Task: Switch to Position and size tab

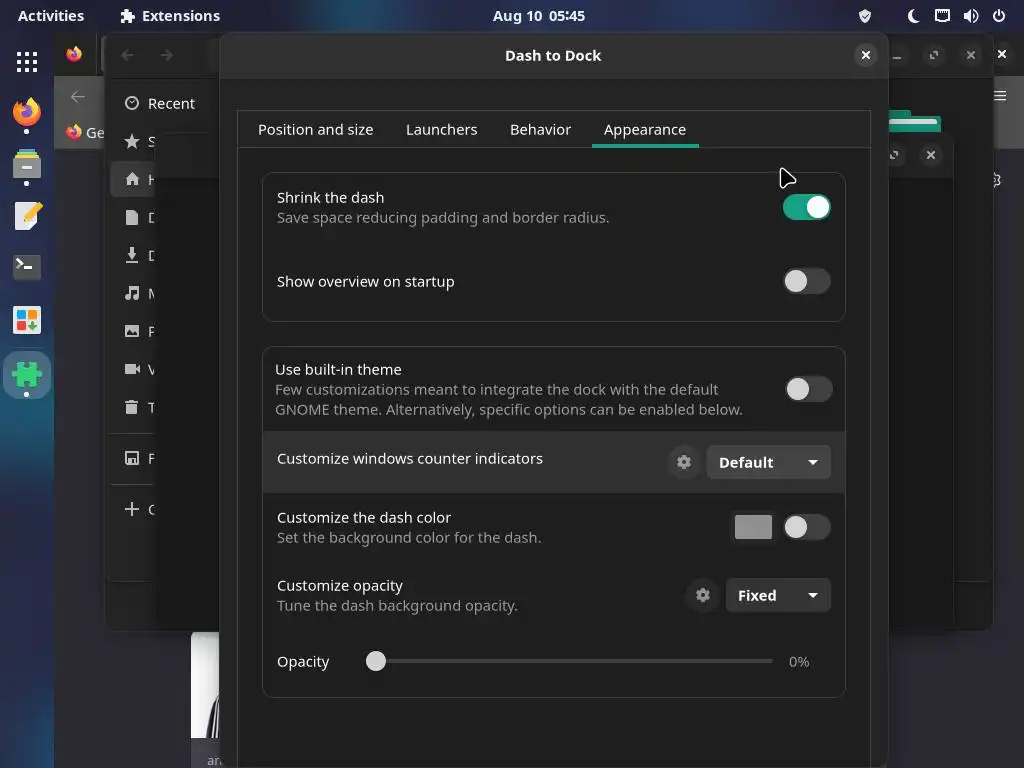Action: (x=315, y=129)
